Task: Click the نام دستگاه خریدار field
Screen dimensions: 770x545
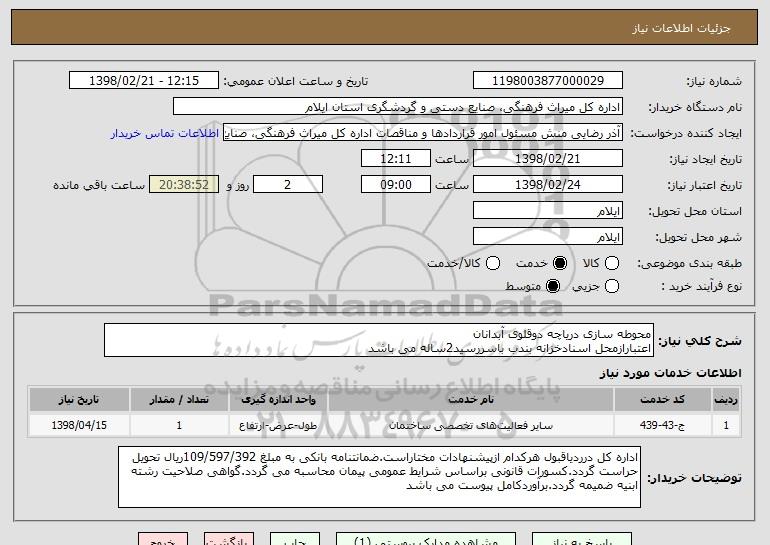Action: coord(398,107)
